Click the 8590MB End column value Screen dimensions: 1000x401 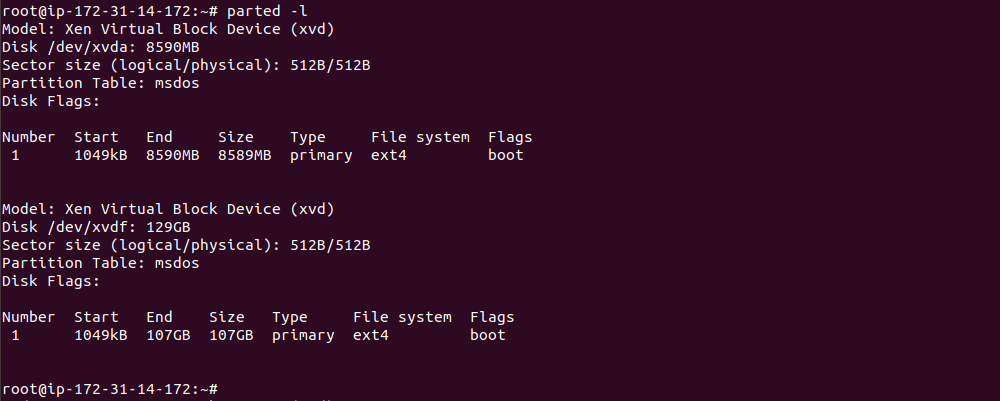pyautogui.click(x=173, y=155)
